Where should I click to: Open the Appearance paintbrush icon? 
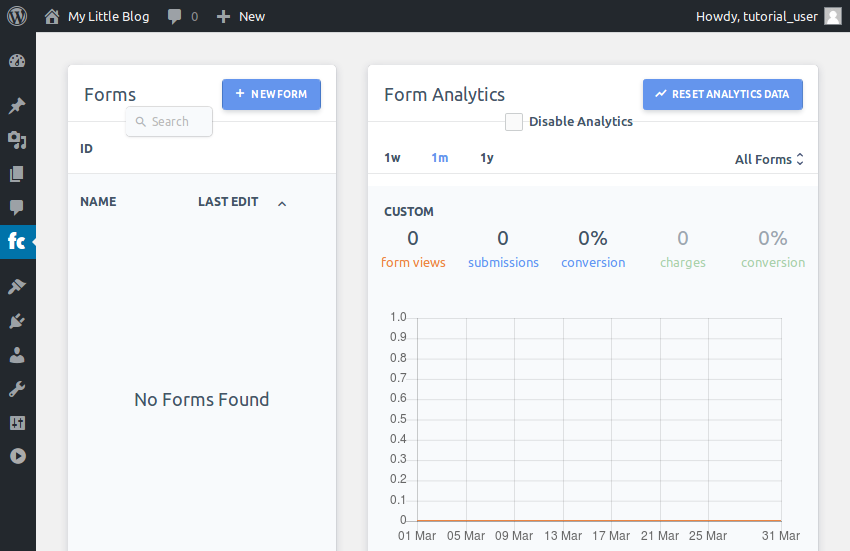click(x=17, y=286)
